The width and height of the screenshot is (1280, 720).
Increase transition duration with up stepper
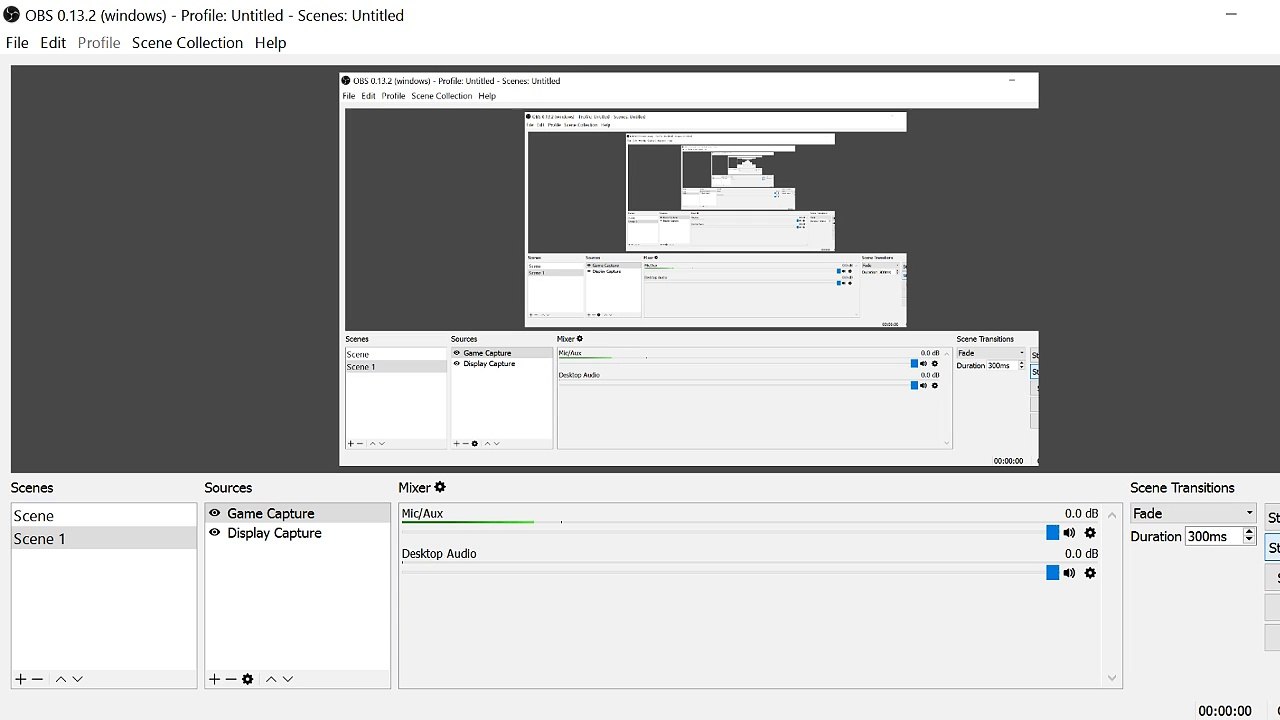tap(1249, 532)
